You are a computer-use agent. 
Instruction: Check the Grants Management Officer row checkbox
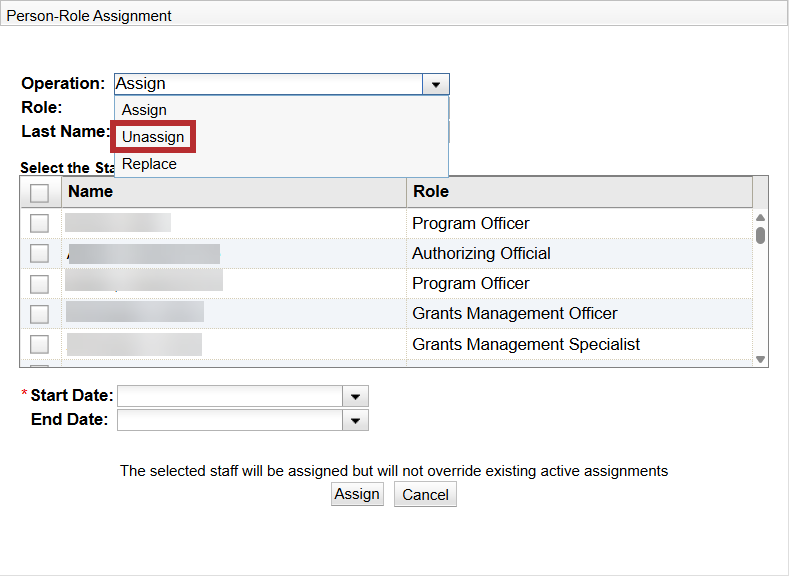40,314
